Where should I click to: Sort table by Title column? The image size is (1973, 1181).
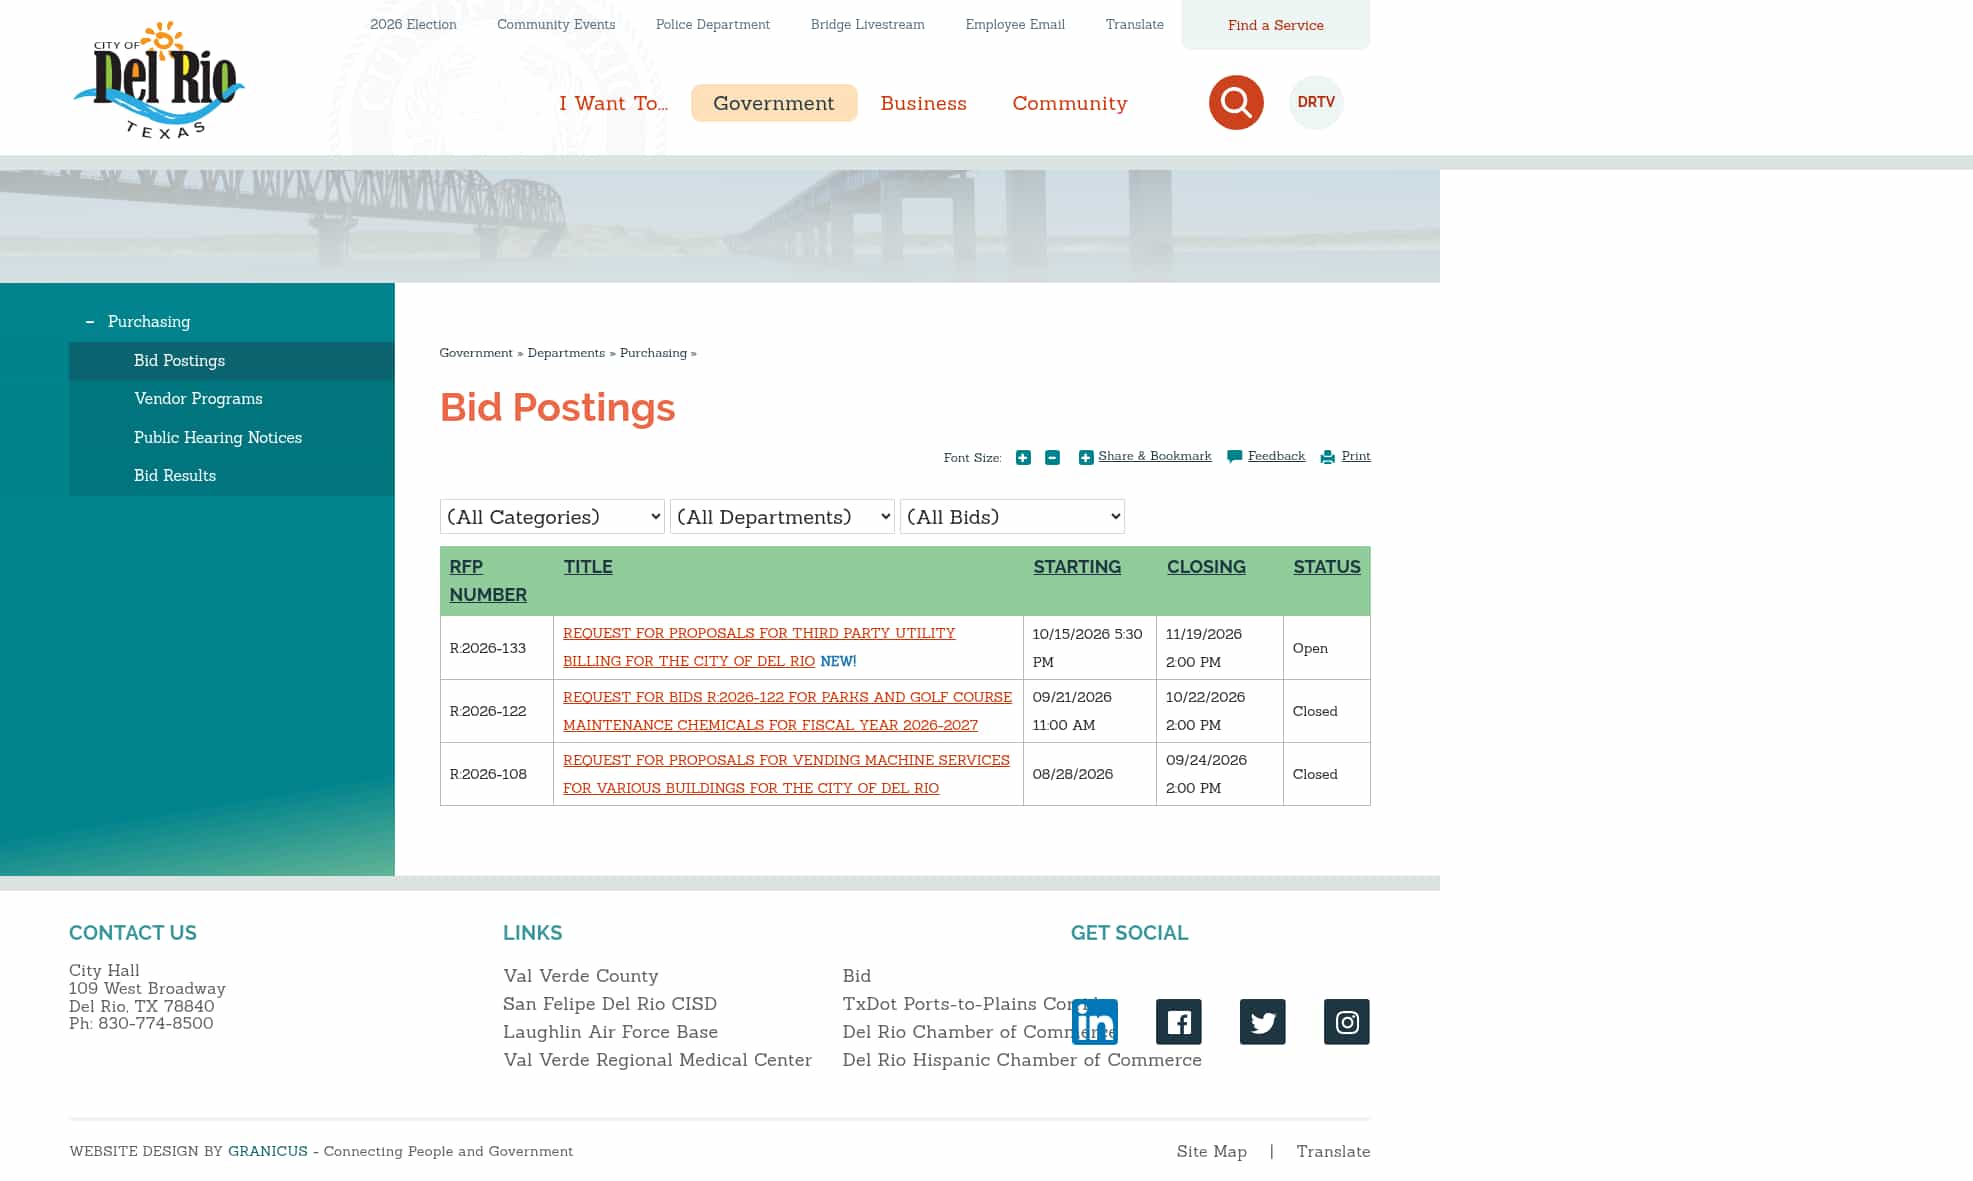[588, 566]
